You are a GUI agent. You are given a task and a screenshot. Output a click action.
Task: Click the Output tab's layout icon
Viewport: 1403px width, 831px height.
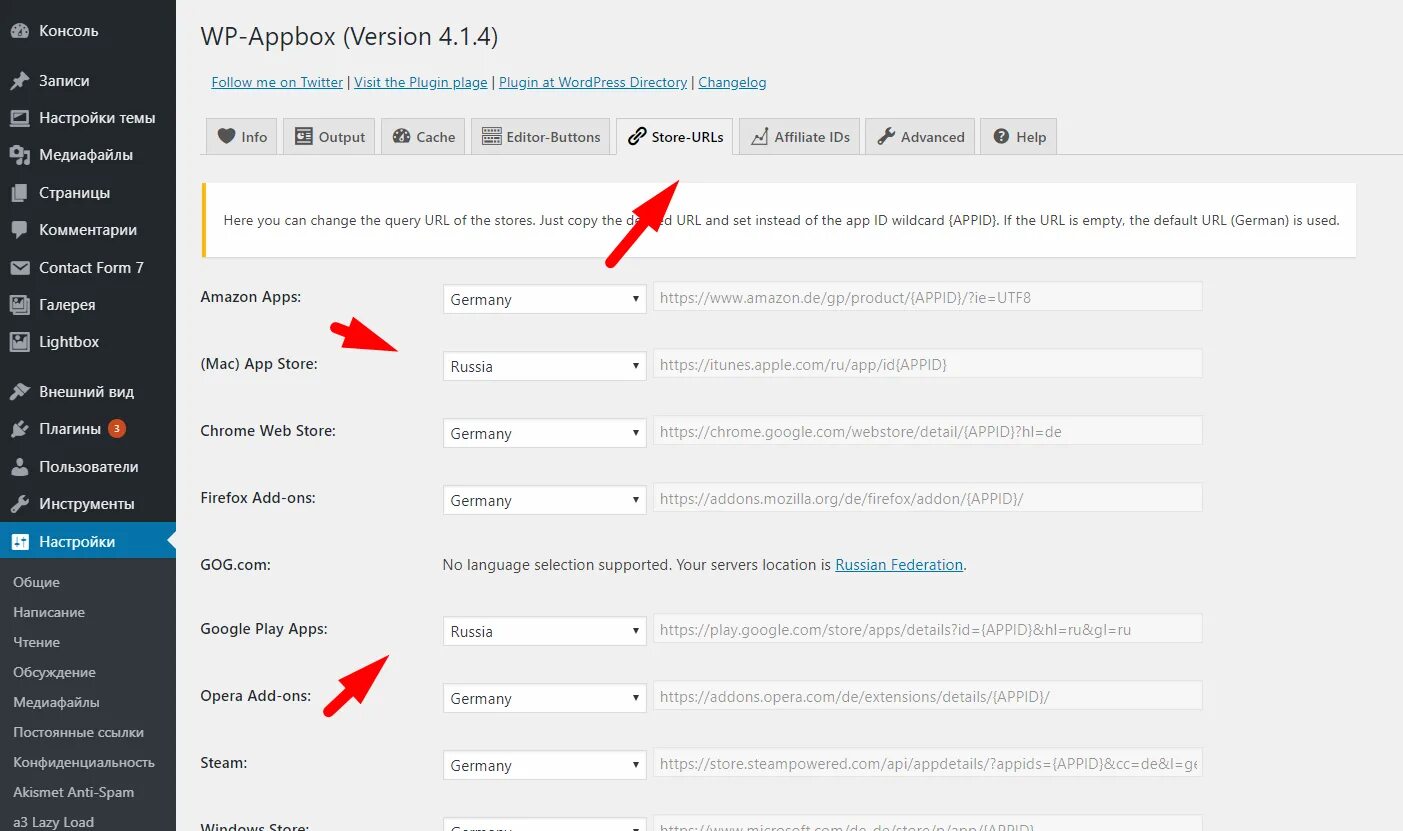[x=303, y=137]
